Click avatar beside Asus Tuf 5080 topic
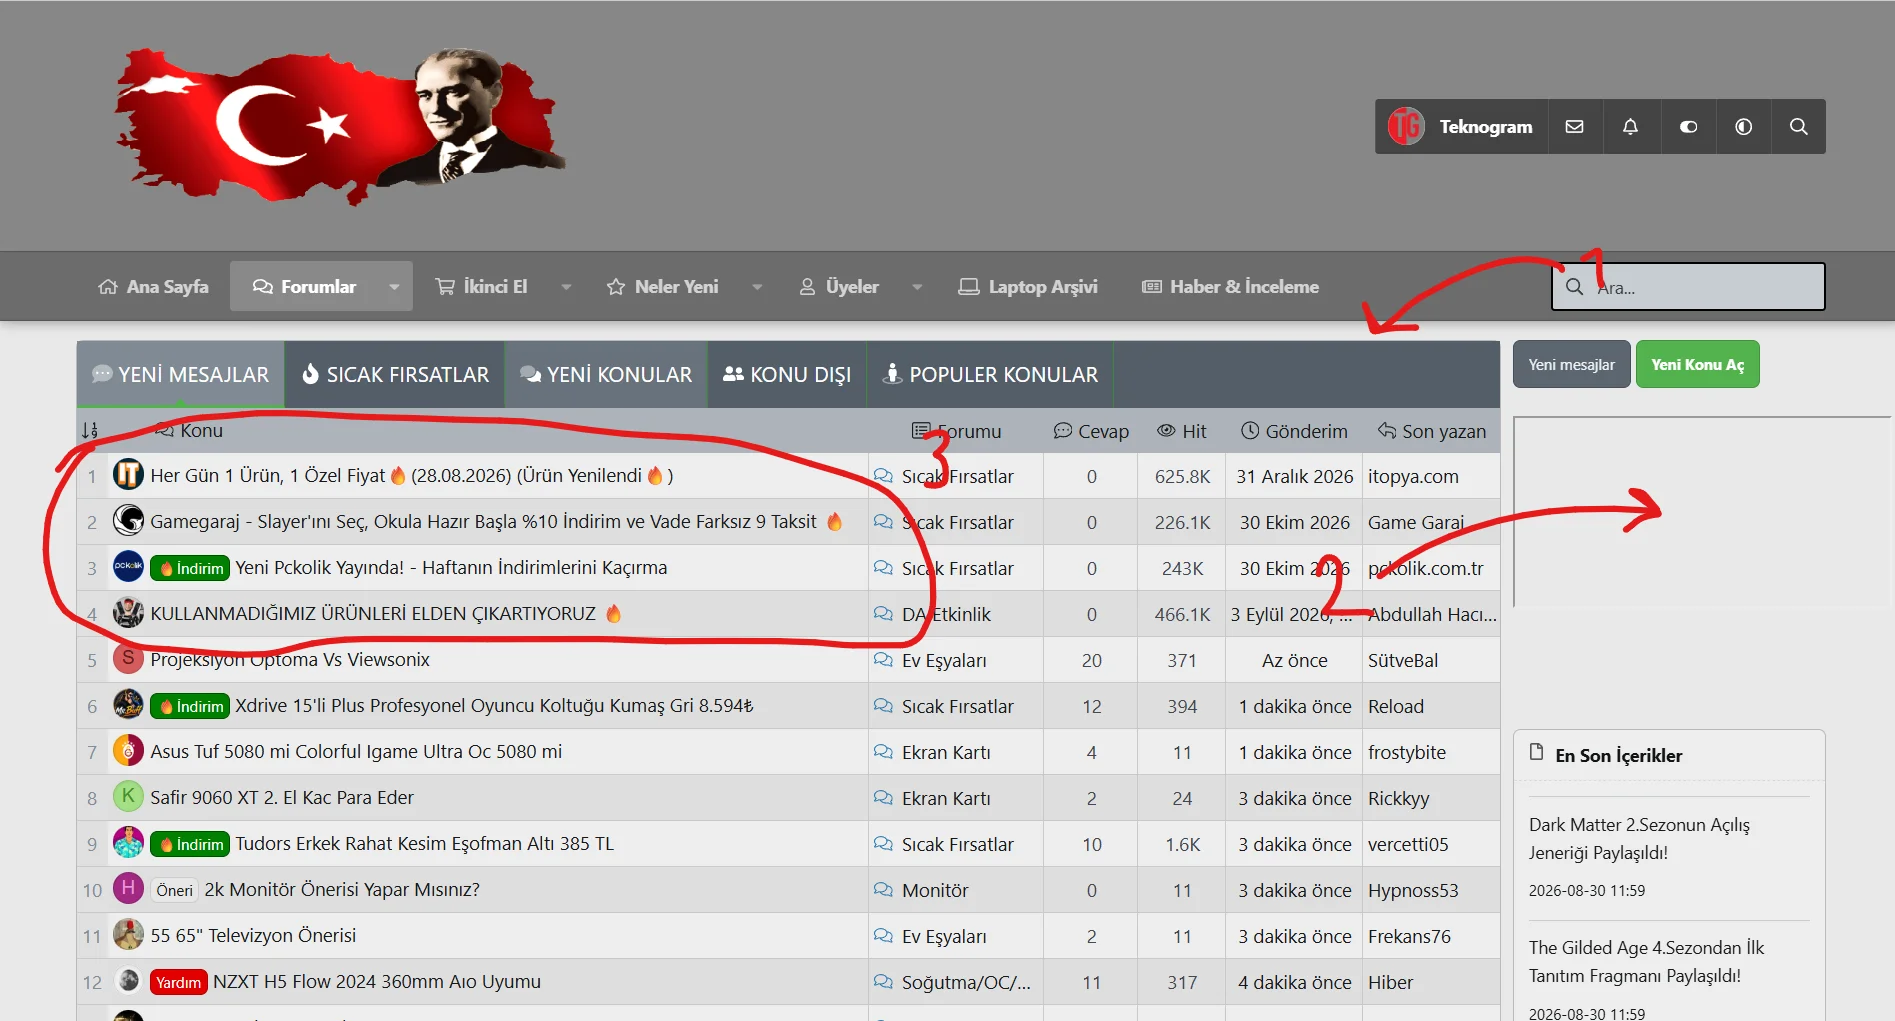The image size is (1895, 1021). click(128, 750)
